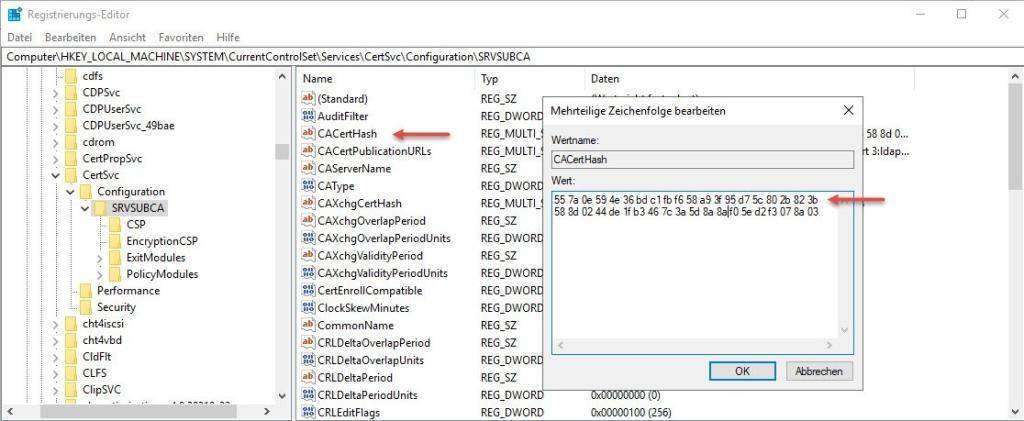The width and height of the screenshot is (1024, 421).
Task: Expand the PolicyModules subkey
Action: (100, 274)
